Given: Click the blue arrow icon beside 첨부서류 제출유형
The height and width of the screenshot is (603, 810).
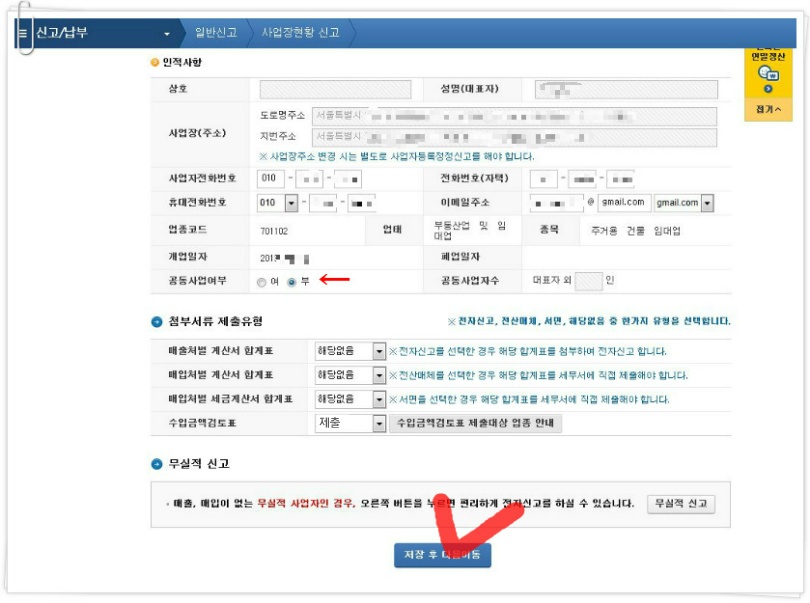Looking at the screenshot, I should click(157, 322).
